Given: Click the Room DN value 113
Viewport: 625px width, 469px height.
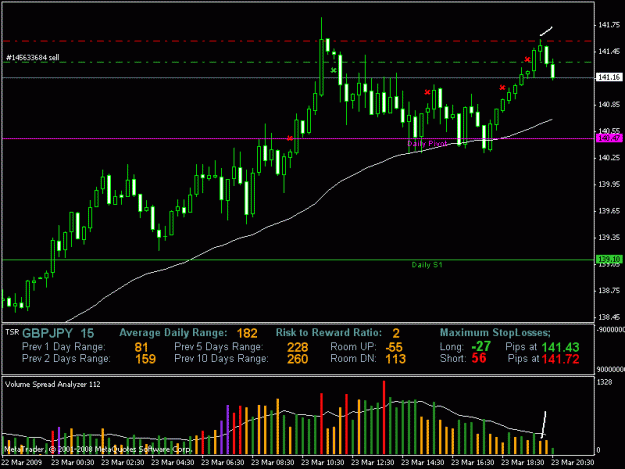Looking at the screenshot, I should (395, 359).
